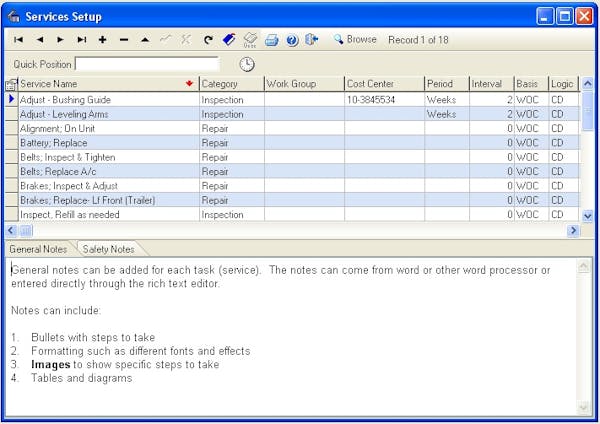Select the General Notes tab
Viewport: 600px width, 424px height.
point(38,249)
